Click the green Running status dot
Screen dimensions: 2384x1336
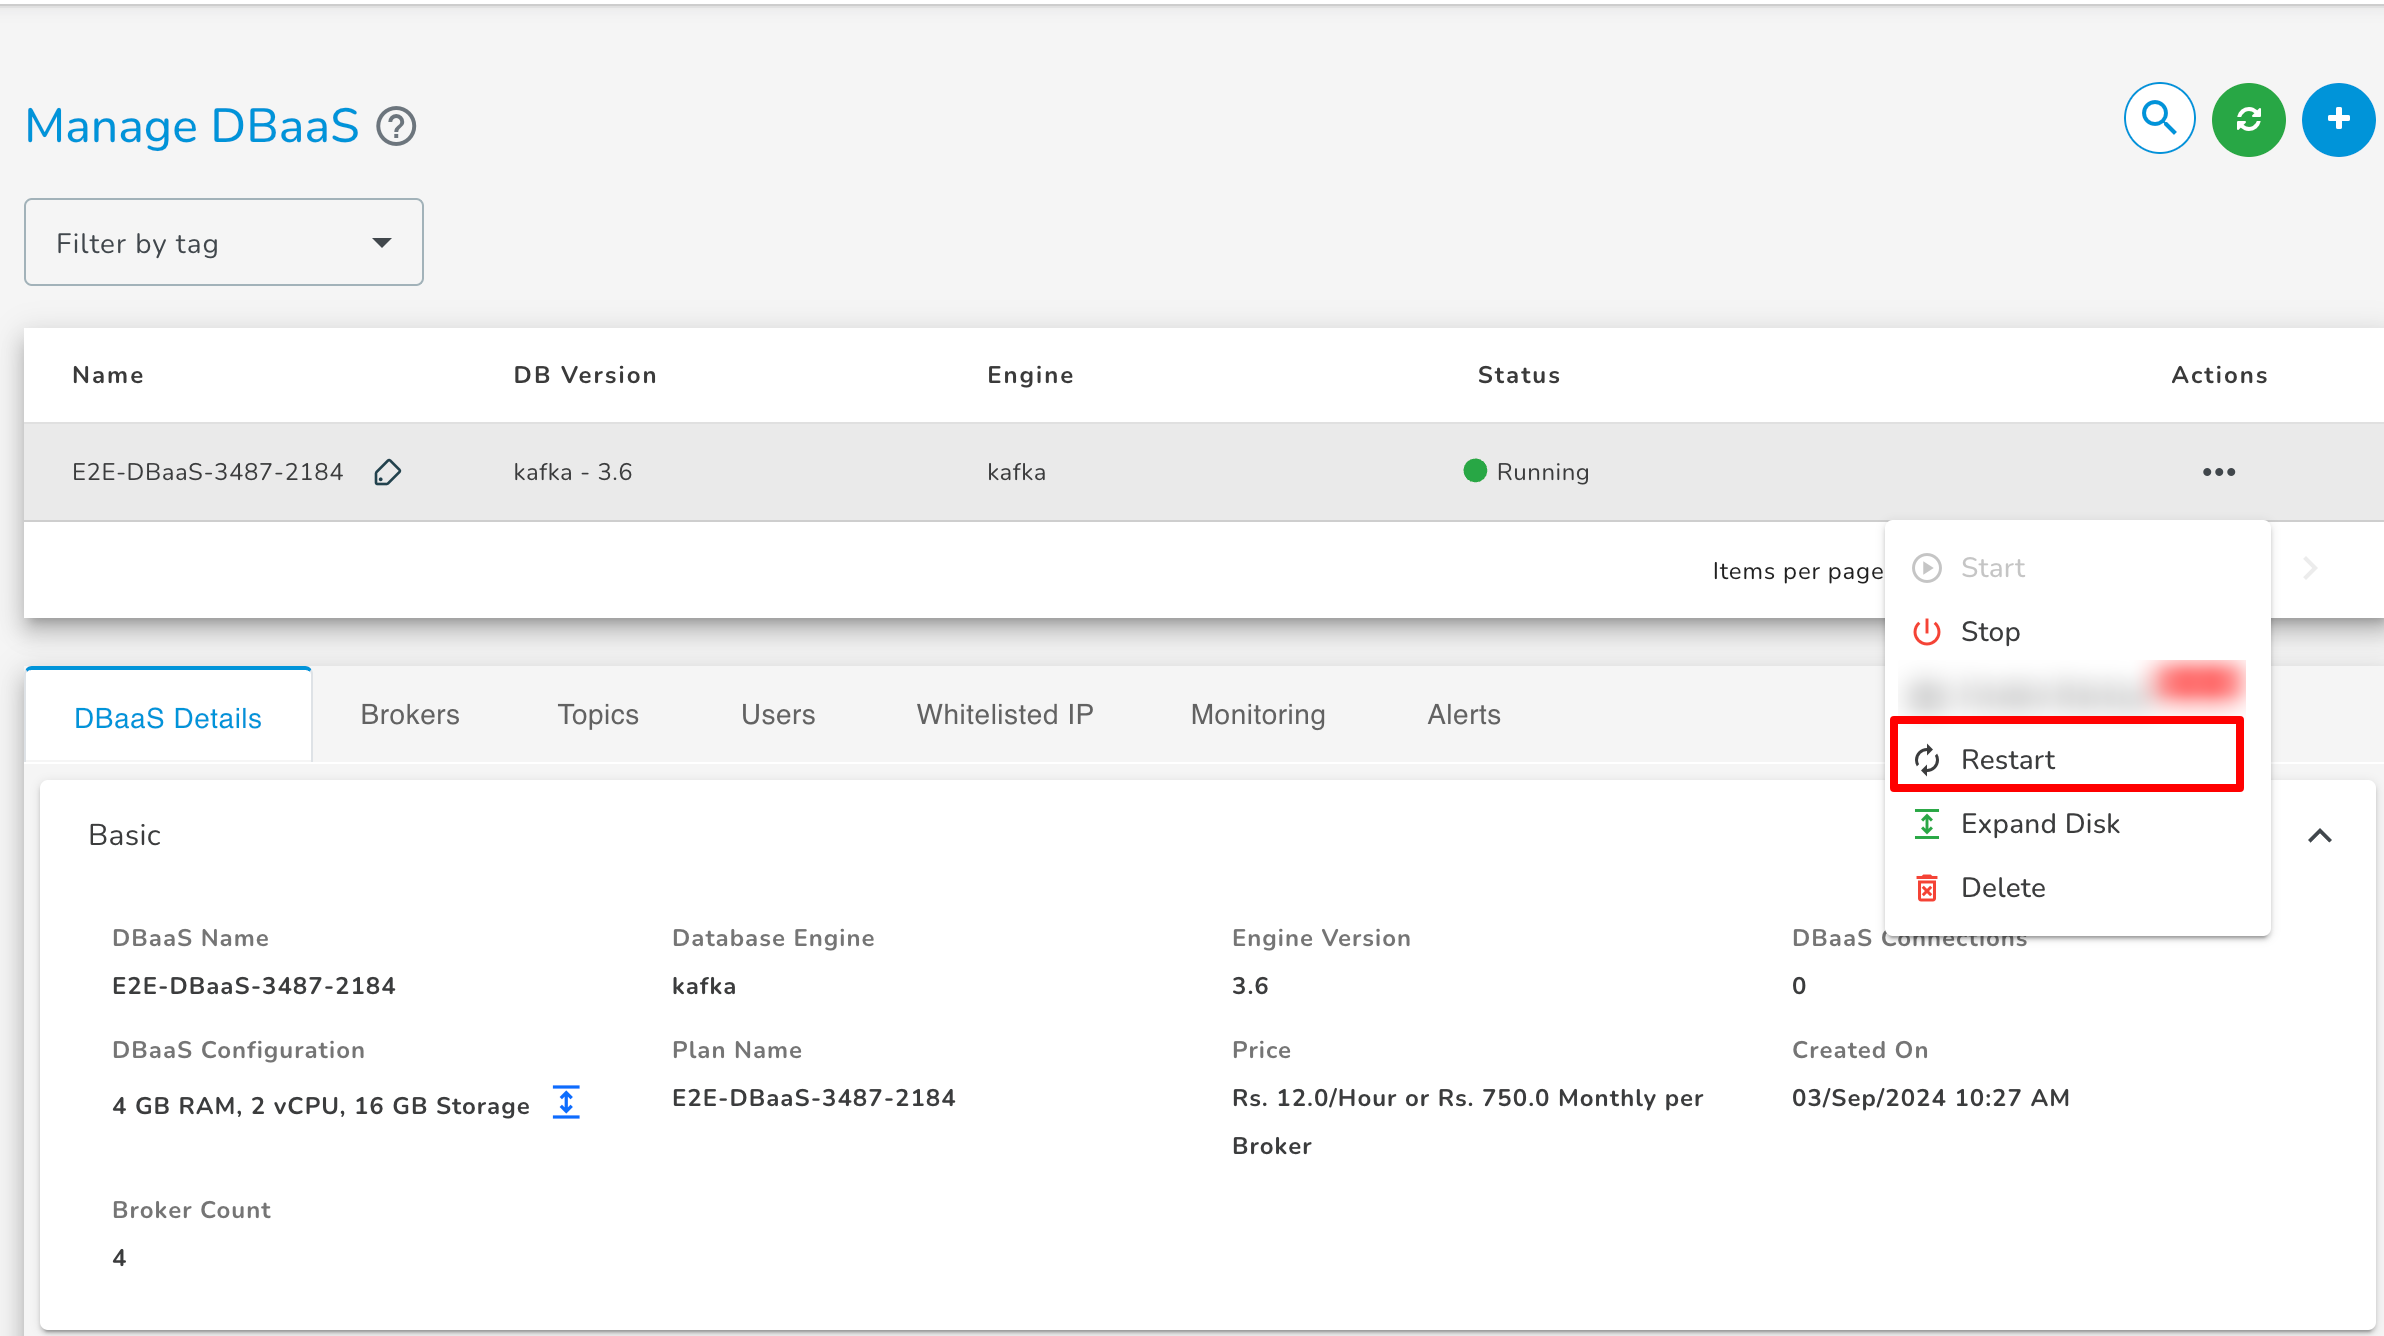click(x=1475, y=470)
